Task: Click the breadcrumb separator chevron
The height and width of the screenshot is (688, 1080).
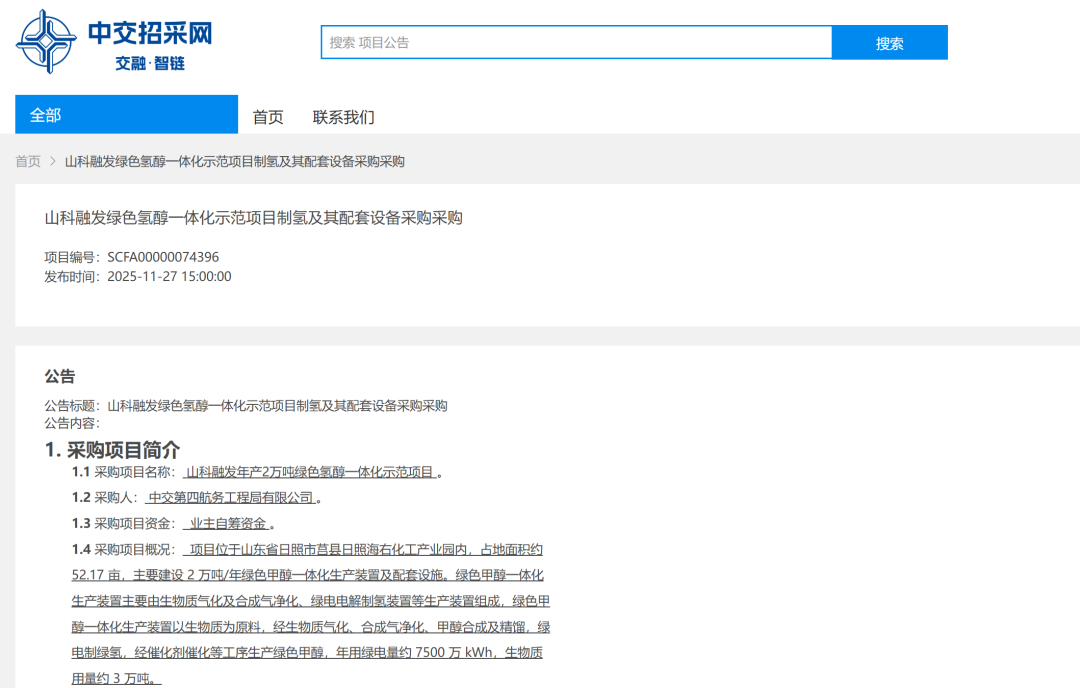Action: pos(50,161)
